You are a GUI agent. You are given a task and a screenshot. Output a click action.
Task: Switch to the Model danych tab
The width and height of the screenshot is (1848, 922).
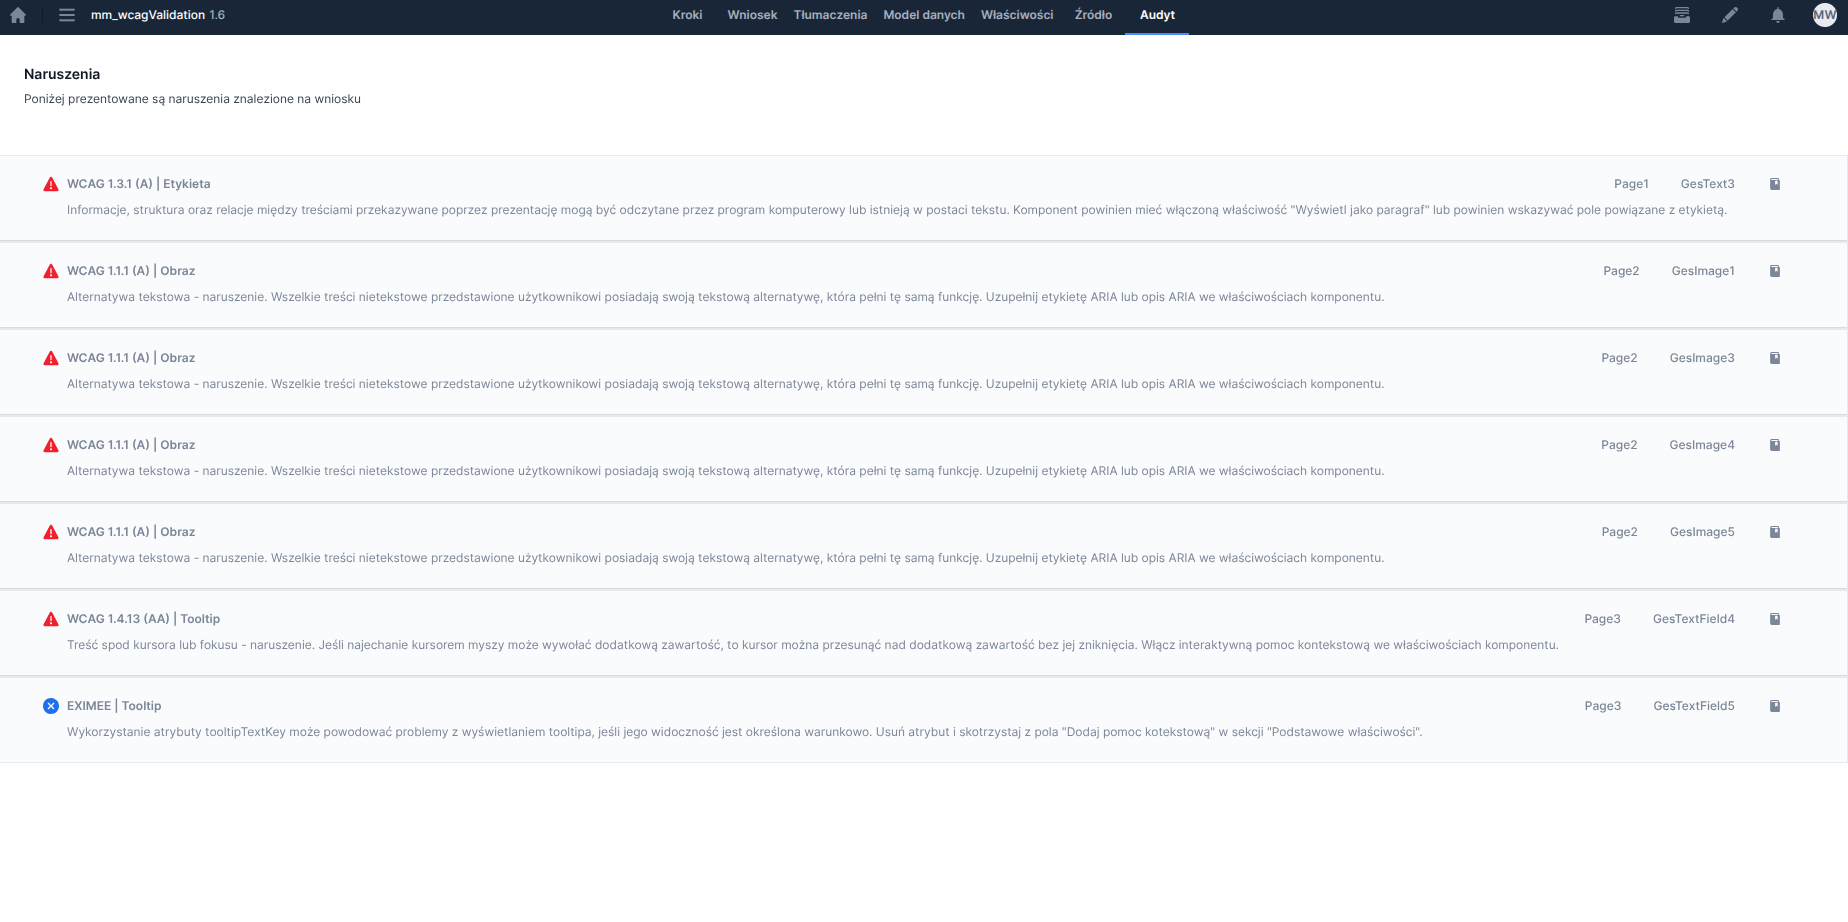924,15
